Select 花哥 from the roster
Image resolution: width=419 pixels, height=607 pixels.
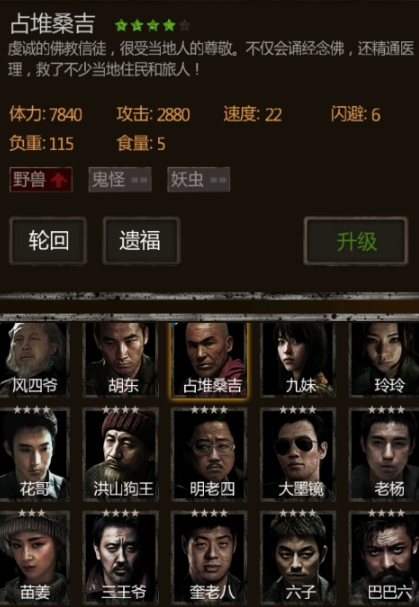tap(34, 454)
